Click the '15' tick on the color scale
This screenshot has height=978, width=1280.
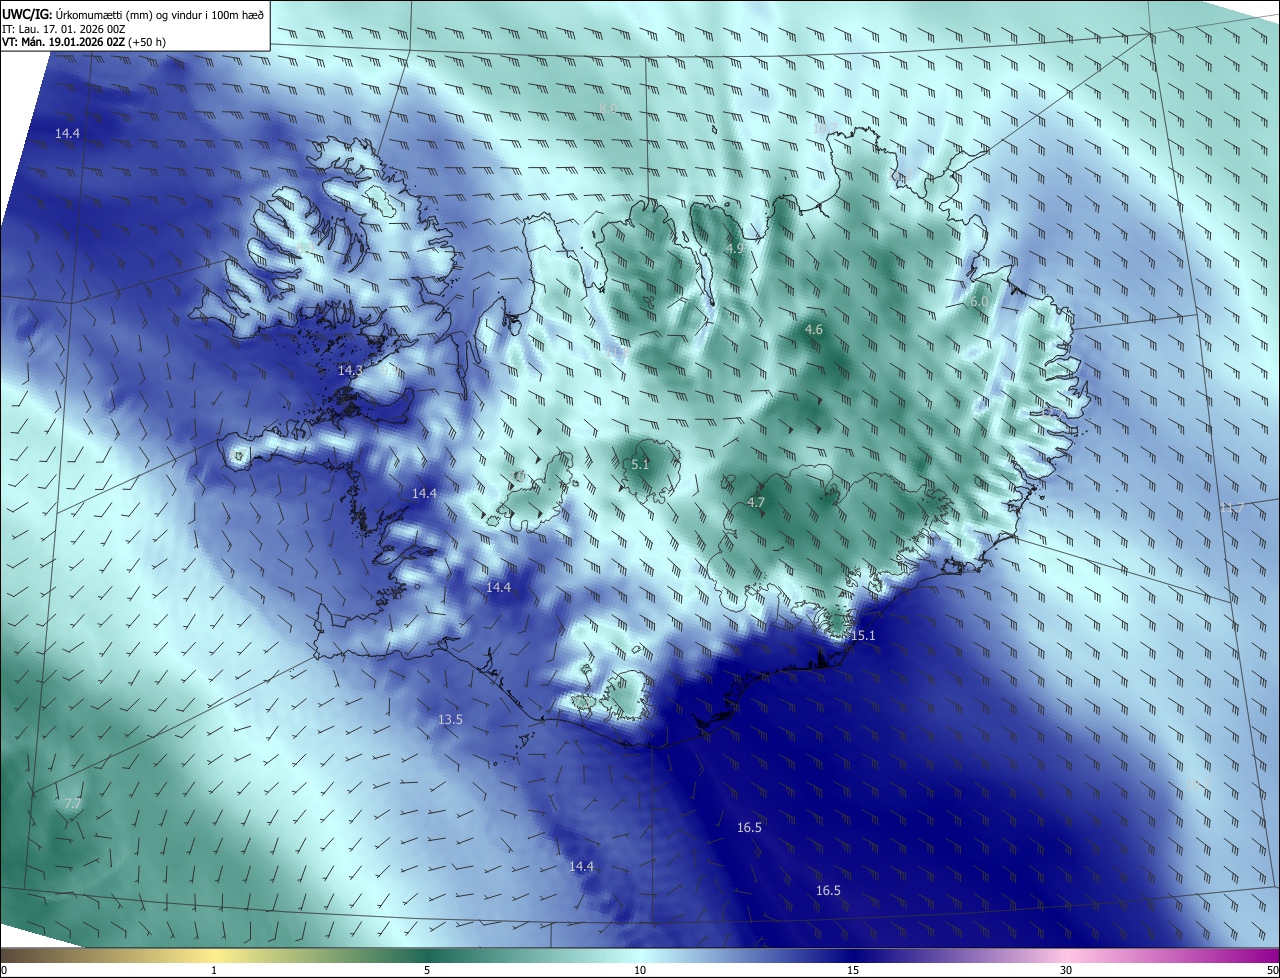point(853,970)
